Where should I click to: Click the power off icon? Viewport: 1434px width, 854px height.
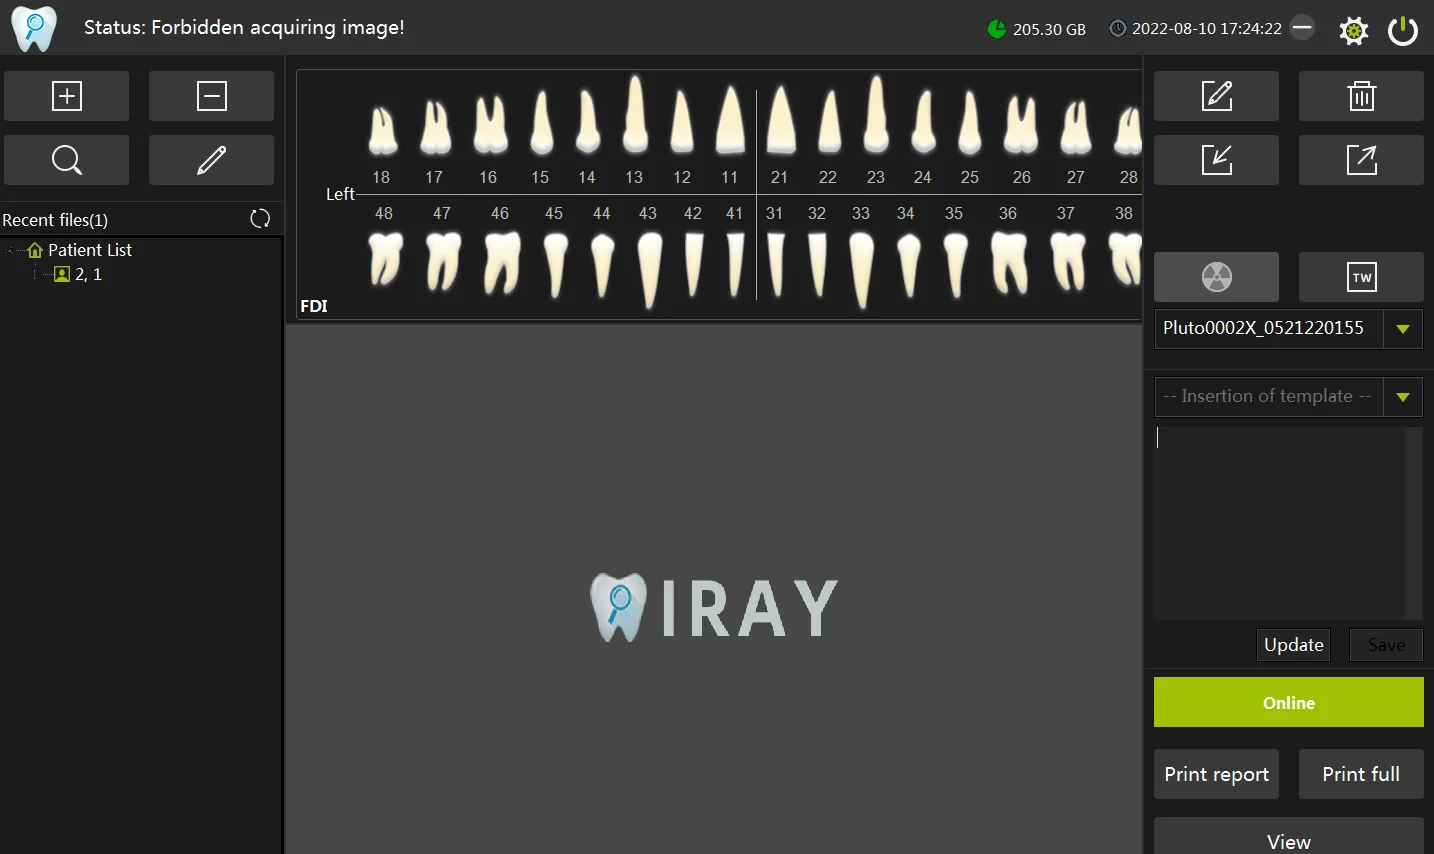(x=1402, y=29)
